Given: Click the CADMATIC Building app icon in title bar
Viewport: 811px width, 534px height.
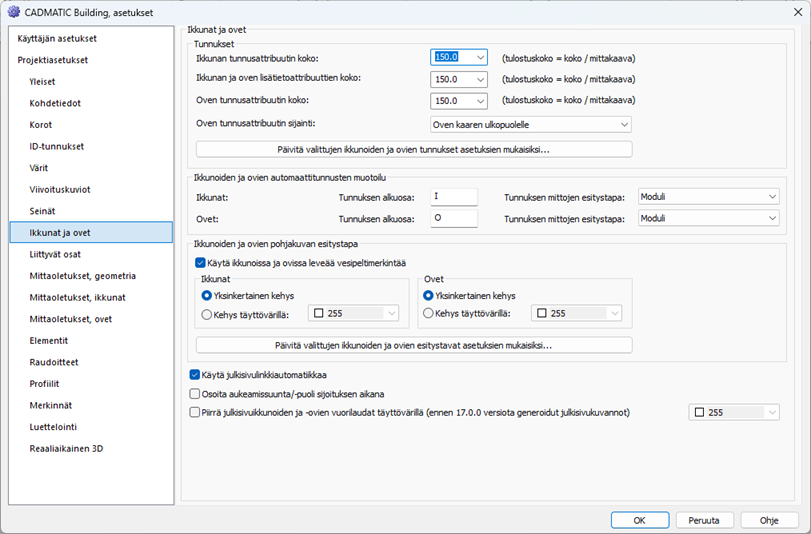Looking at the screenshot, I should pos(14,11).
